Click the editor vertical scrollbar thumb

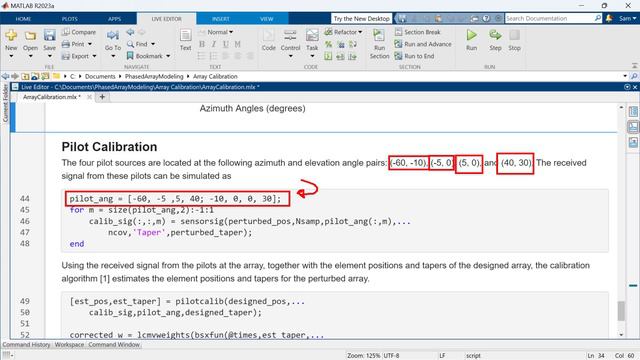pos(621,311)
